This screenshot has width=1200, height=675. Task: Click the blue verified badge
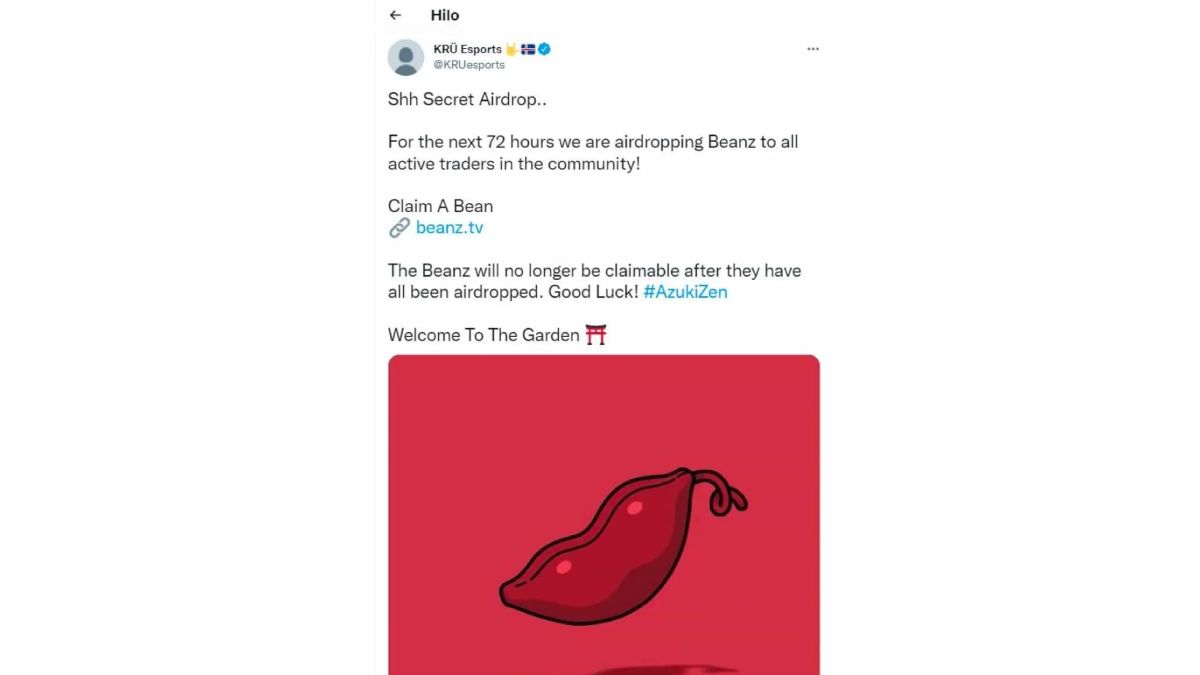point(545,49)
